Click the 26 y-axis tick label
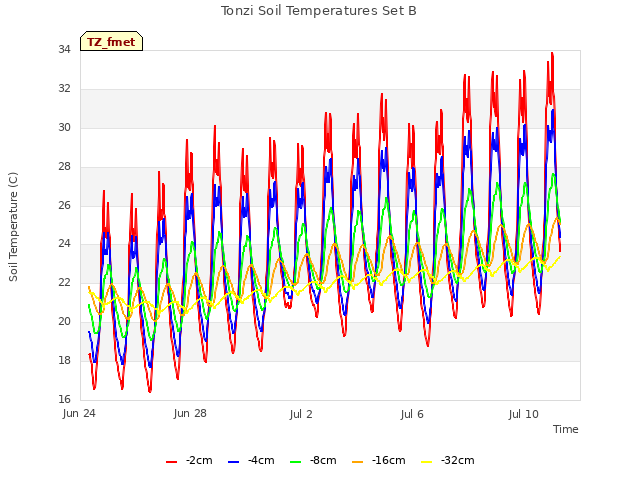The image size is (640, 480). coord(64,205)
